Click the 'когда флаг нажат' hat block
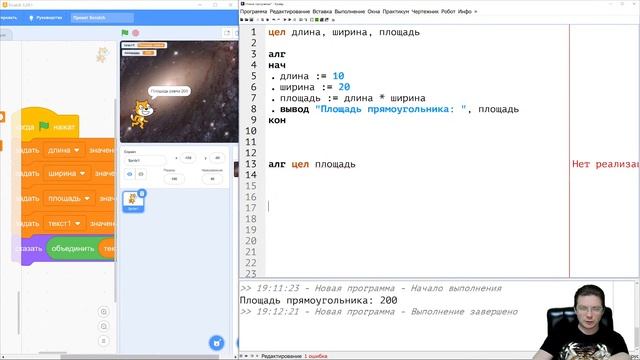Screen dimensions: 640x360 [45, 126]
